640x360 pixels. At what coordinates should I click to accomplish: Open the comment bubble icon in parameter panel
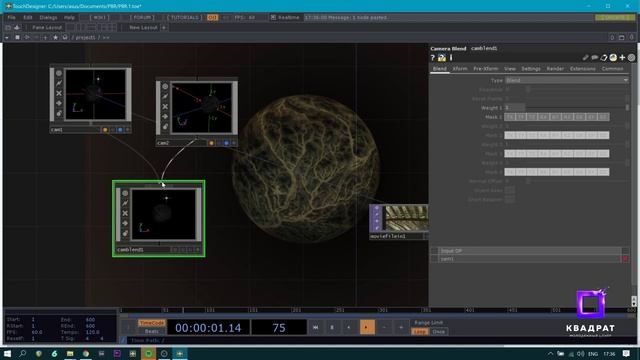pos(595,58)
